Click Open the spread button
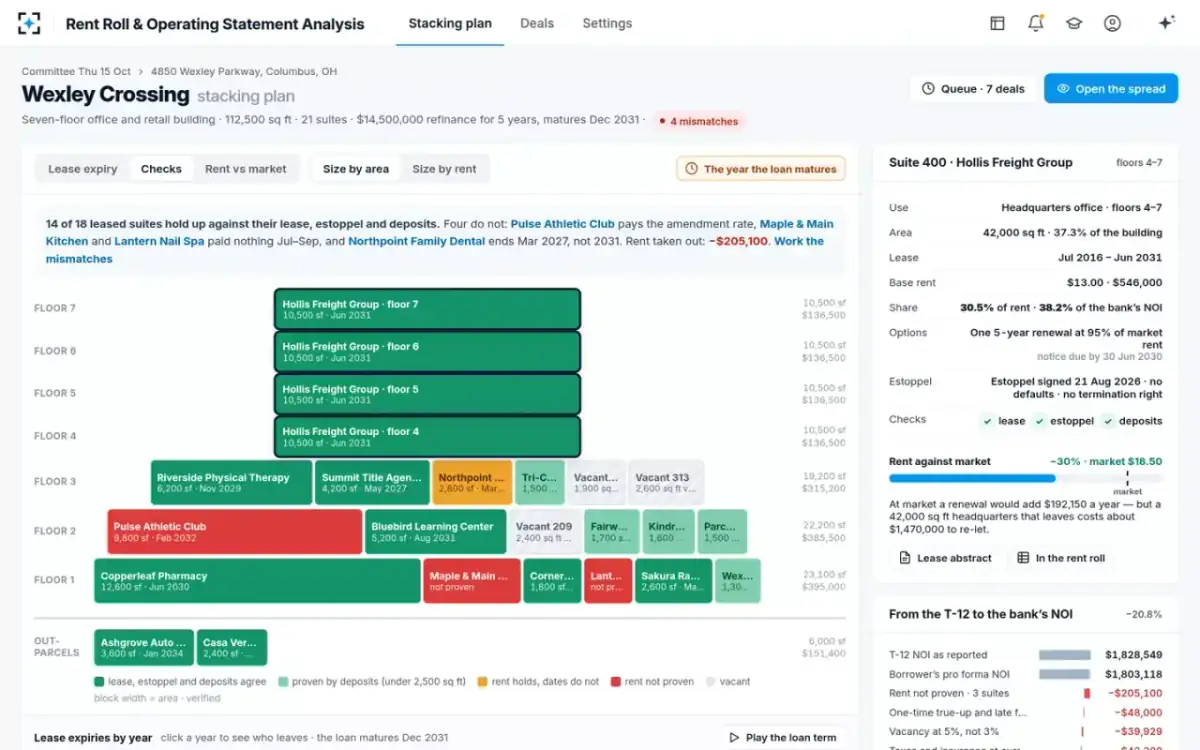The width and height of the screenshot is (1200, 750). (x=1110, y=89)
